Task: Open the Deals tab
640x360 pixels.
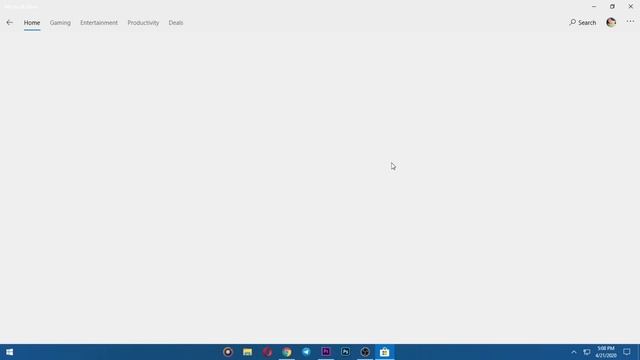Action: tap(176, 22)
